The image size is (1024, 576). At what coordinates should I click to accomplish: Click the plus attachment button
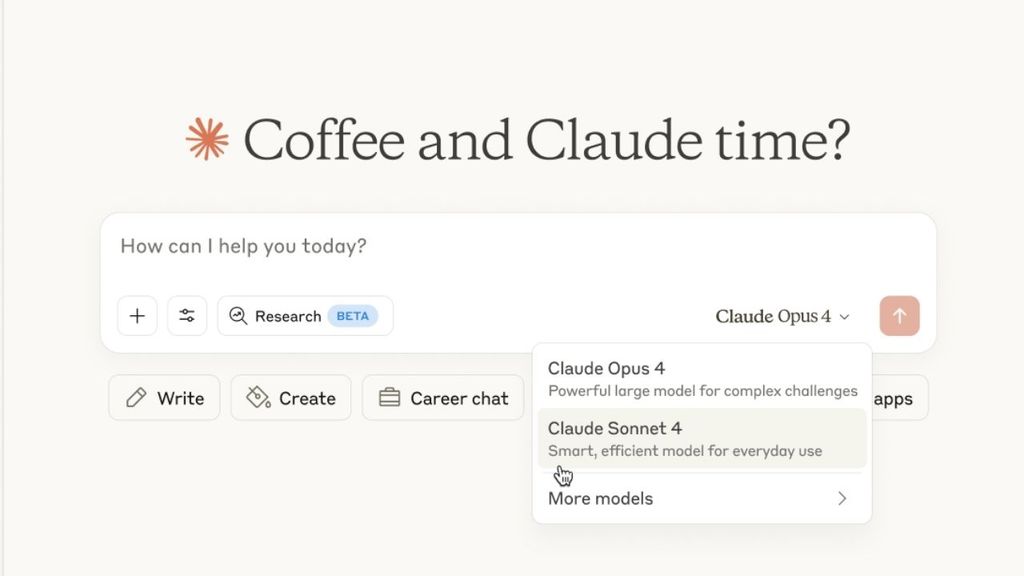(137, 316)
